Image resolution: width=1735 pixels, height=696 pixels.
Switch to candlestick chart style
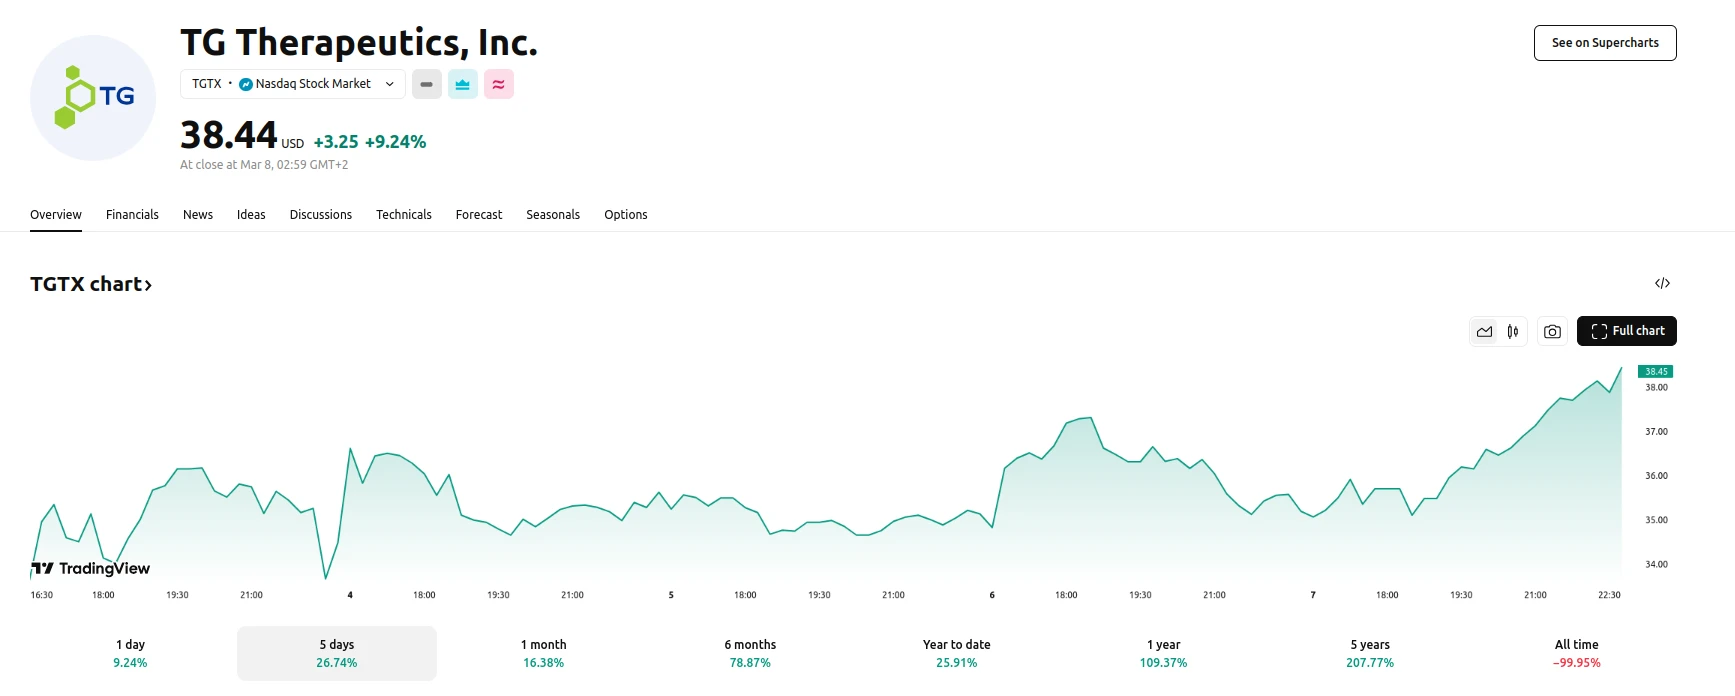[x=1513, y=332]
